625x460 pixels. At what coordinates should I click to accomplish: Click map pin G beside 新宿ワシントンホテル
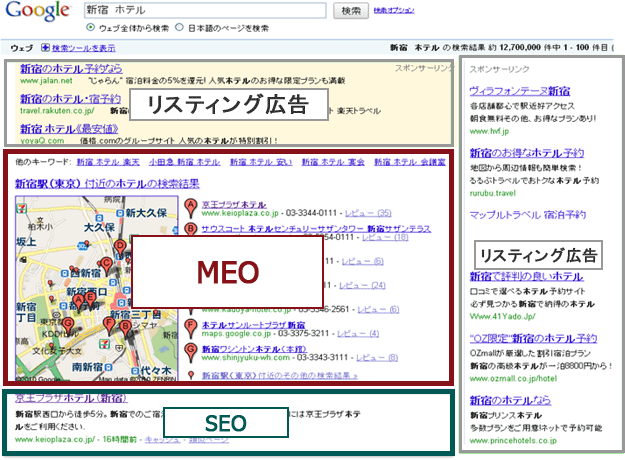pyautogui.click(x=191, y=352)
